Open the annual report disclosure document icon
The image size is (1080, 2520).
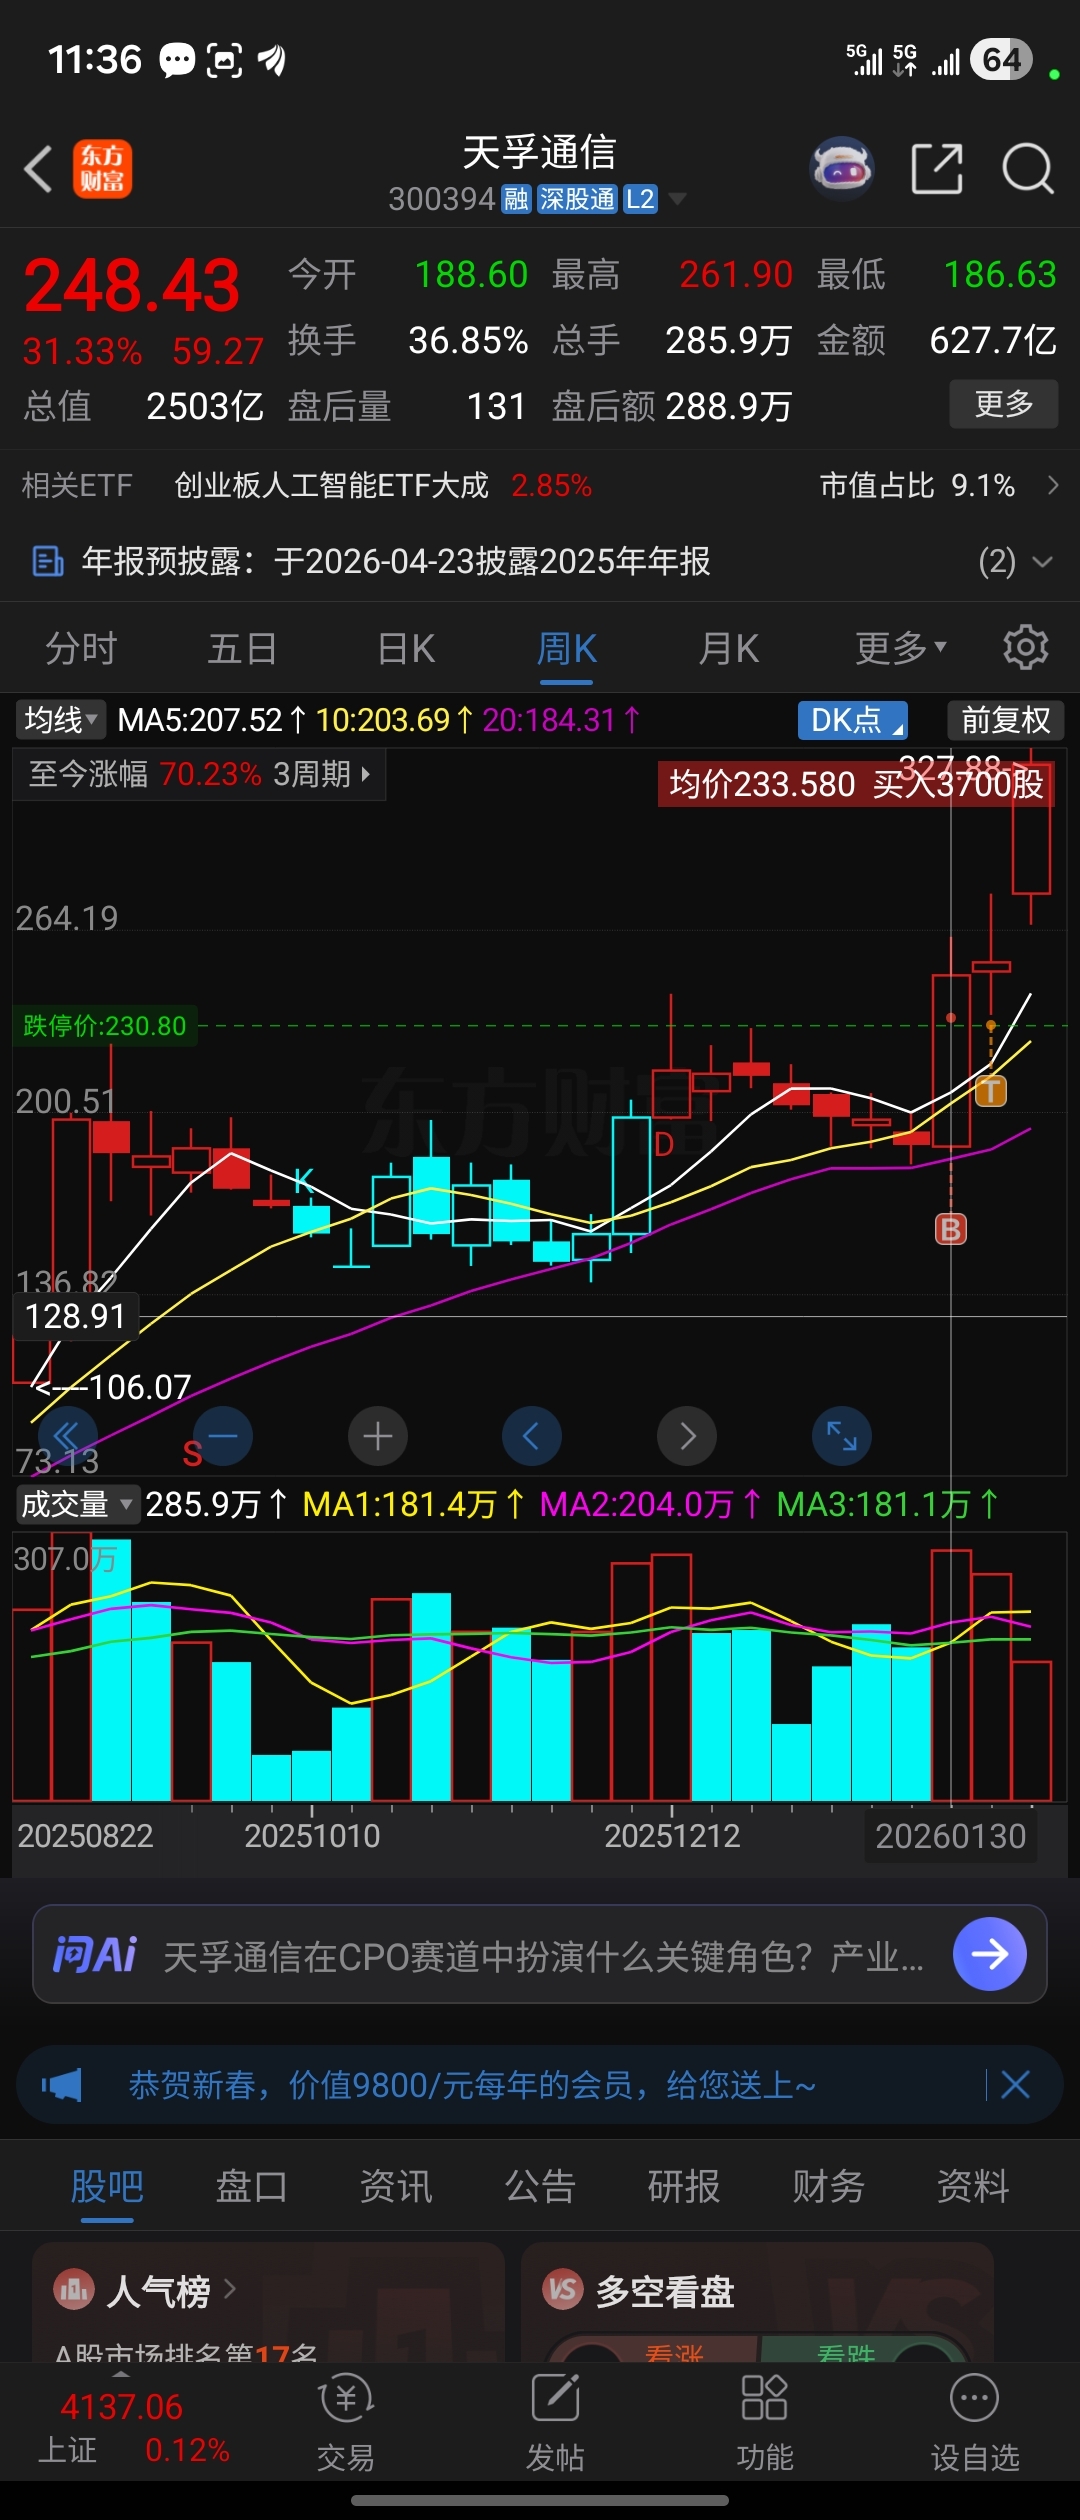coord(48,561)
